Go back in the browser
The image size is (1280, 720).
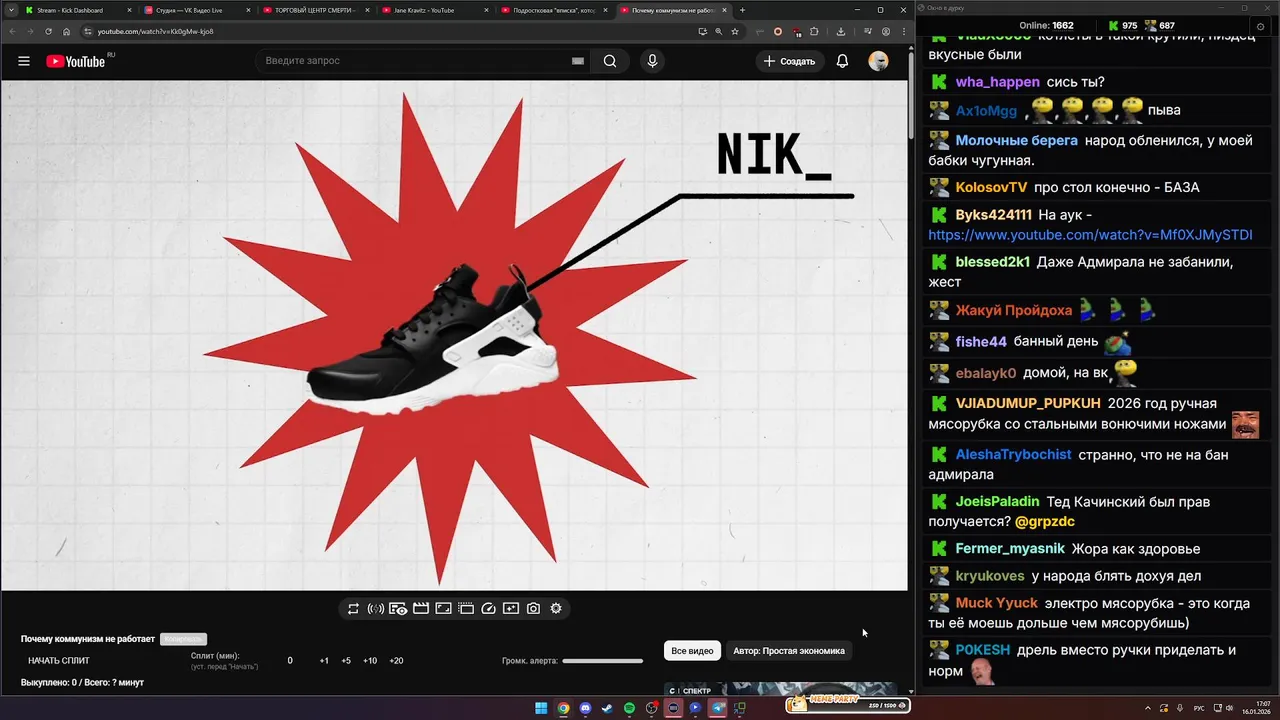[11, 31]
